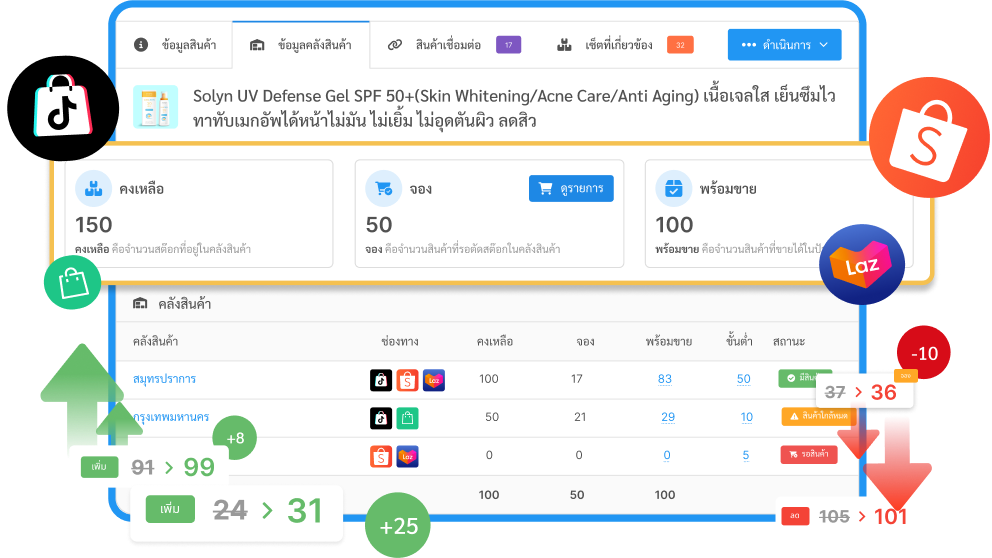This screenshot has height=558, width=992.
Task: Select green bag channel icon in กรุงเทพมหานคร row
Action: coord(407,418)
